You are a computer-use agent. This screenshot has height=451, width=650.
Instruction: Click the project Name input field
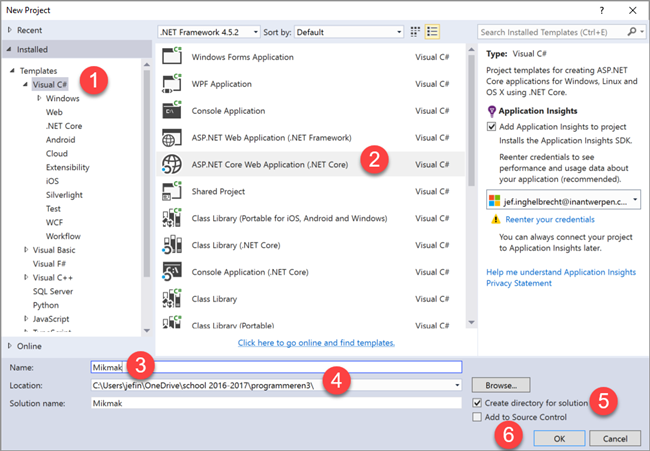tap(276, 367)
